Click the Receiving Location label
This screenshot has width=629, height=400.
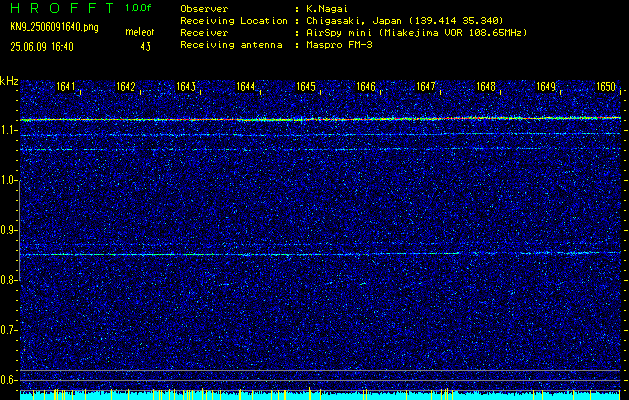pyautogui.click(x=234, y=20)
